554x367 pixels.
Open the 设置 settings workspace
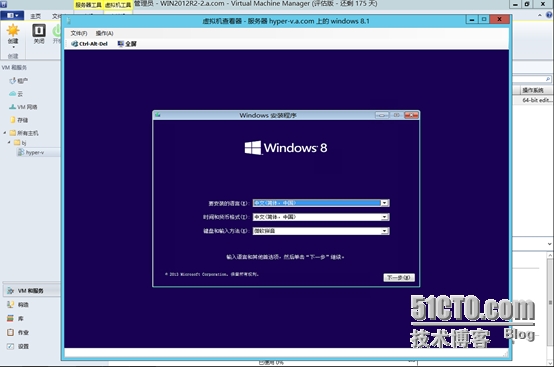(x=18, y=347)
